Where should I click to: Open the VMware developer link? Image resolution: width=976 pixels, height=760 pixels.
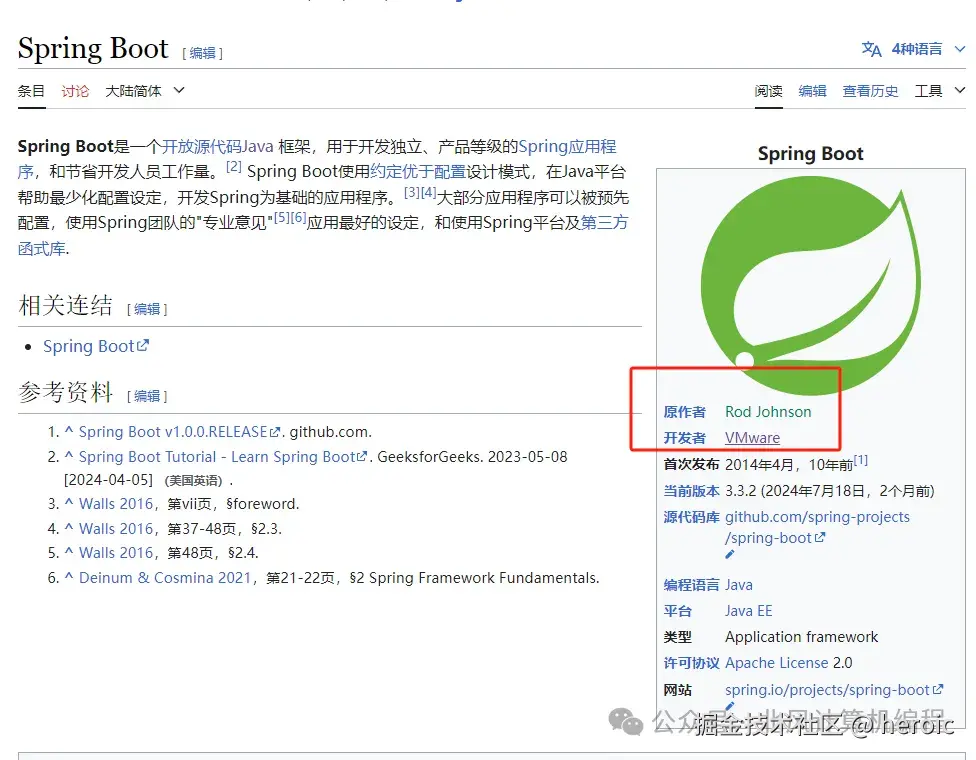click(x=753, y=438)
